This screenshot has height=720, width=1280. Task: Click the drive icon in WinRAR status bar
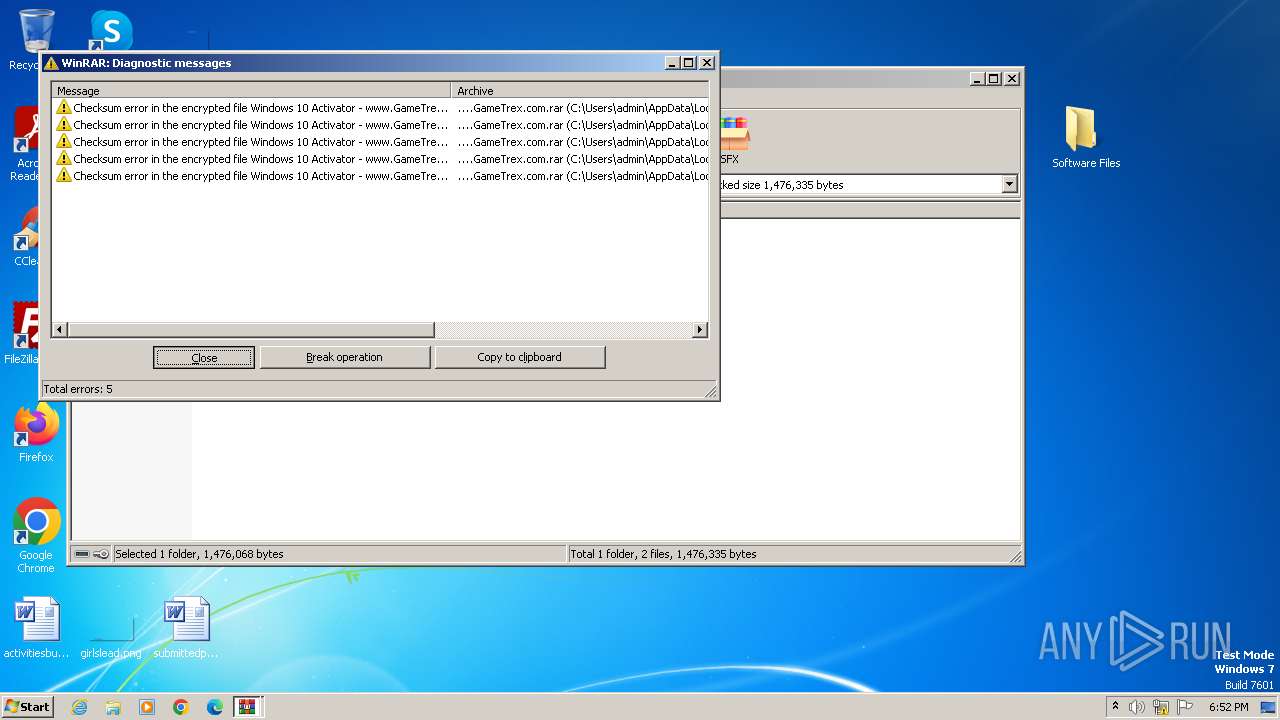click(x=82, y=554)
